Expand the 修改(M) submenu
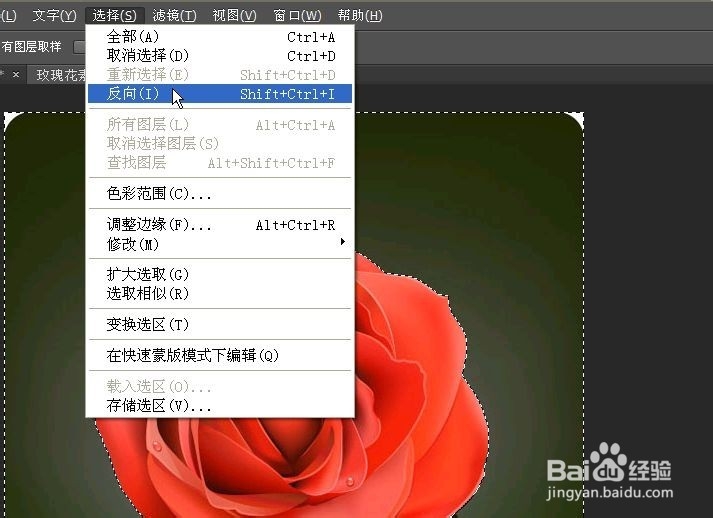This screenshot has width=713, height=518. coord(220,244)
